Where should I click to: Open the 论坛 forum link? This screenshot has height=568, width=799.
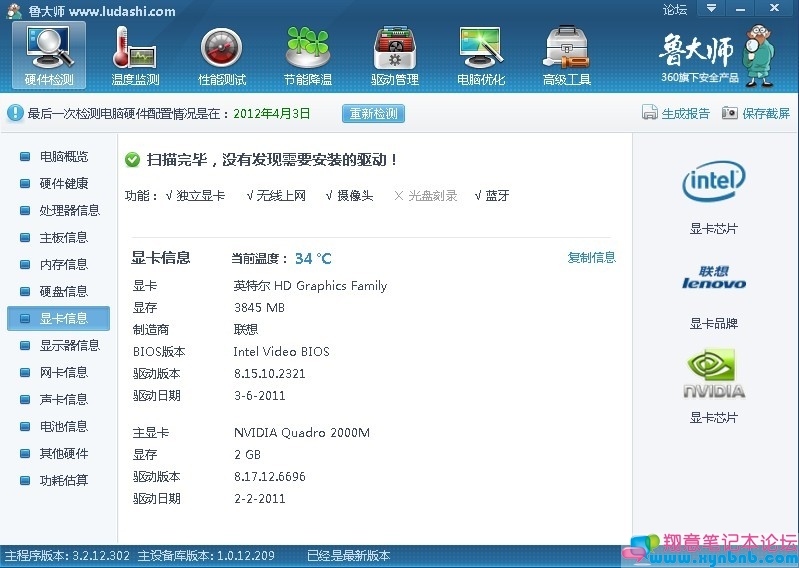[x=675, y=10]
